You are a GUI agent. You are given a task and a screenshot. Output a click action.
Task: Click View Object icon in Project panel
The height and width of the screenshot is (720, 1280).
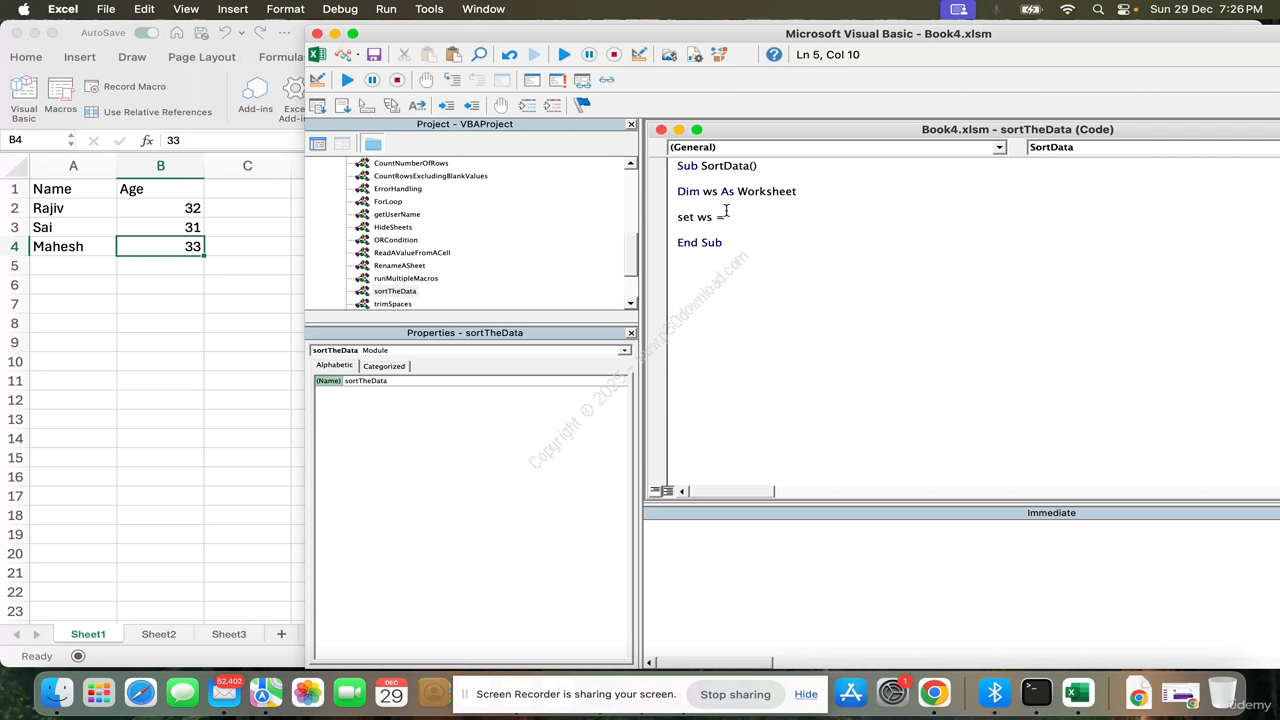[x=342, y=144]
